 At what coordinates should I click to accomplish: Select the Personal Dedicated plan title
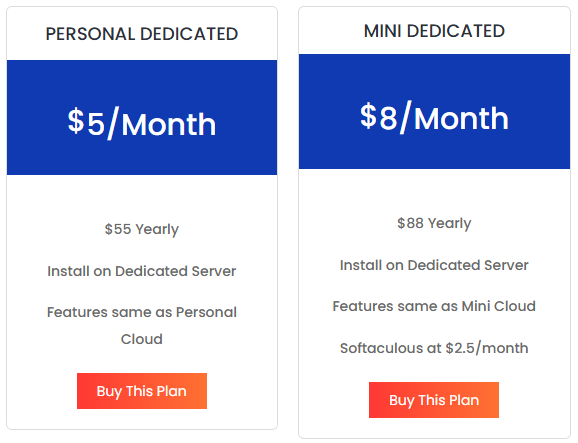[x=142, y=34]
